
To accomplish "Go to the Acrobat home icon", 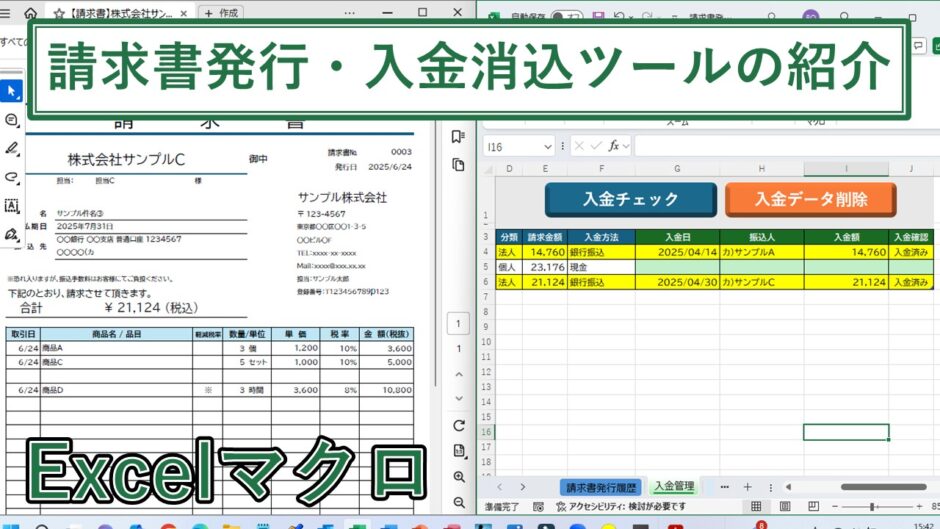I will 30,13.
